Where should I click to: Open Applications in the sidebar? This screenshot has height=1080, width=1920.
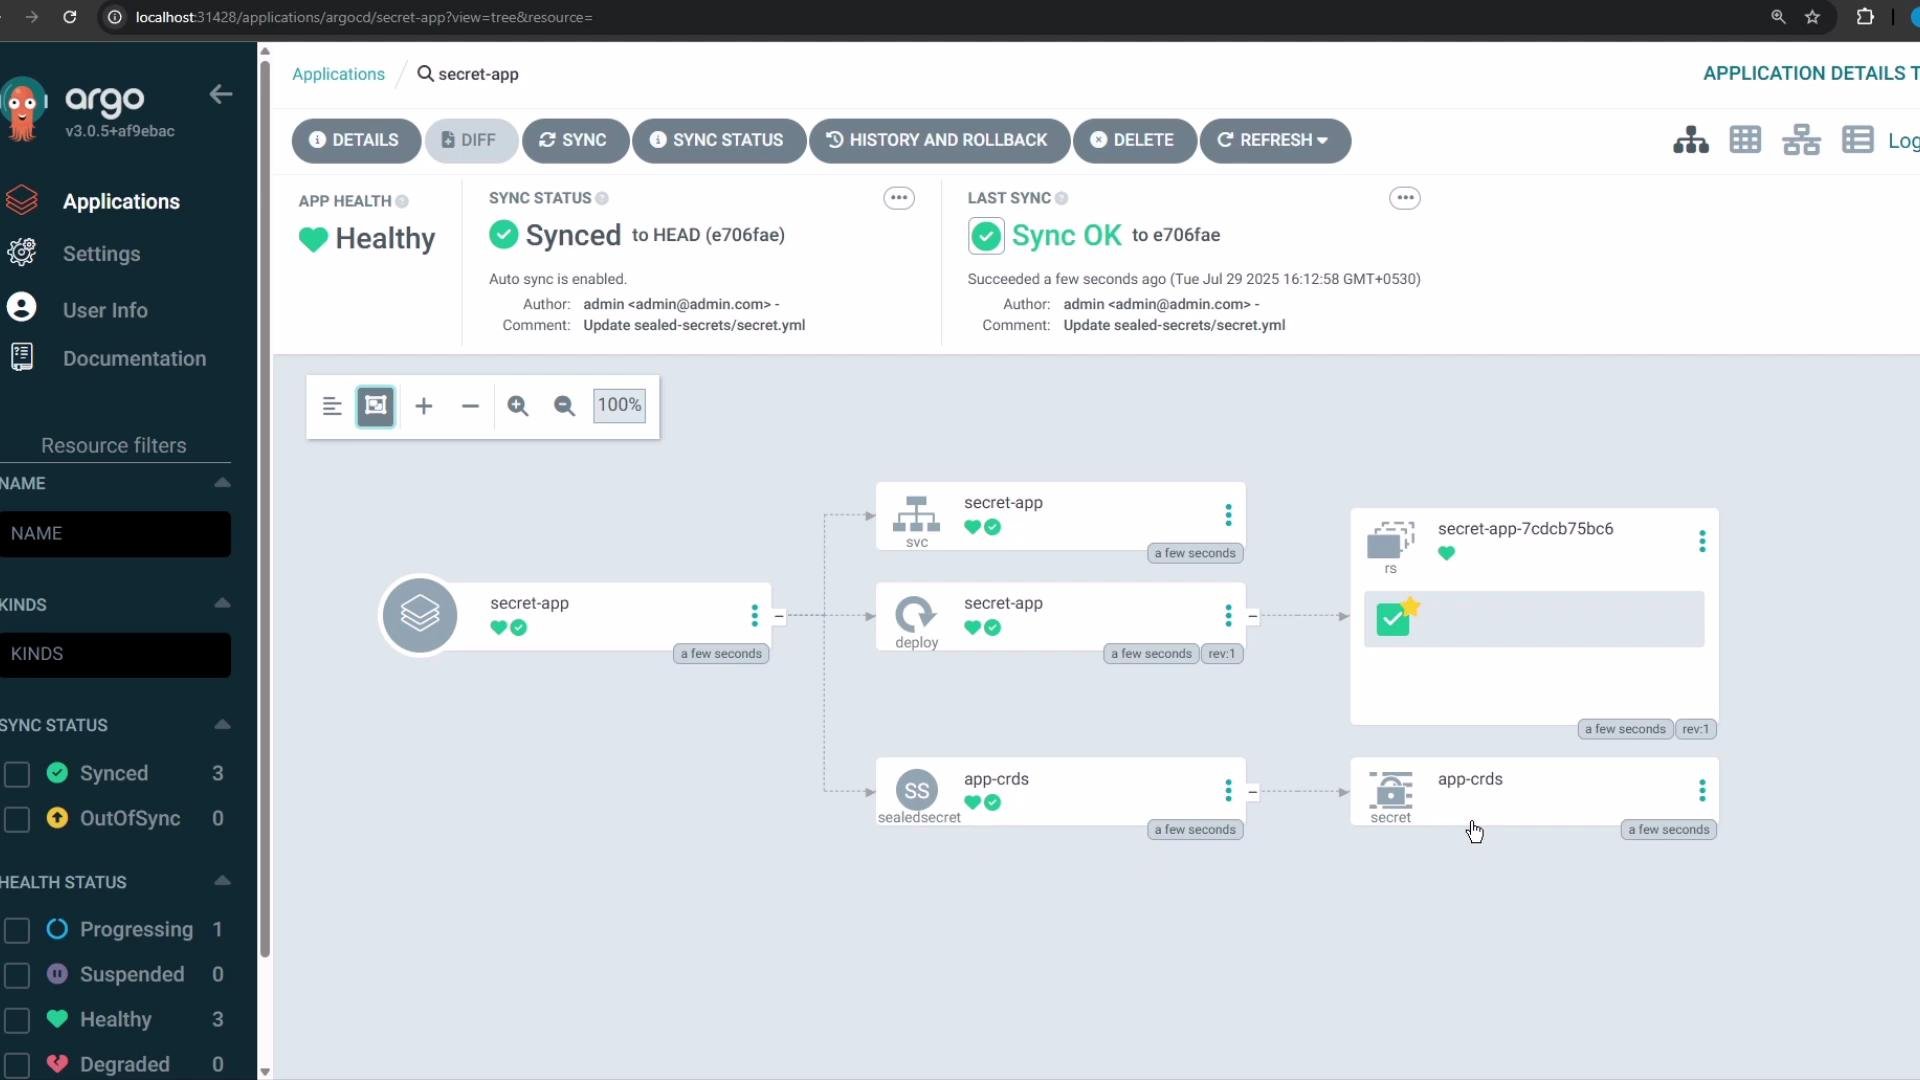(x=121, y=201)
